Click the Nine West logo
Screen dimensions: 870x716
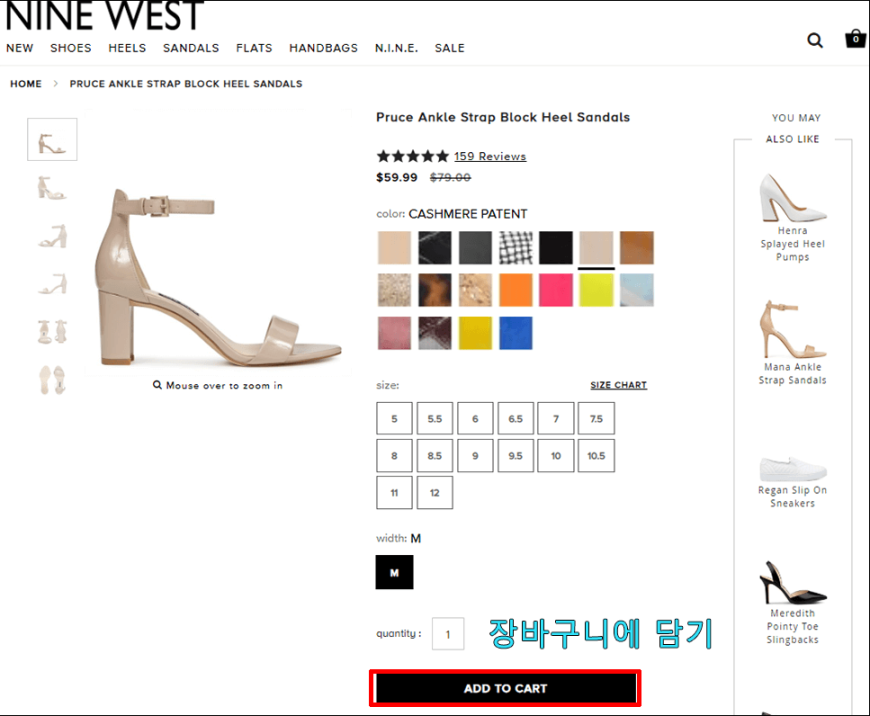click(105, 16)
